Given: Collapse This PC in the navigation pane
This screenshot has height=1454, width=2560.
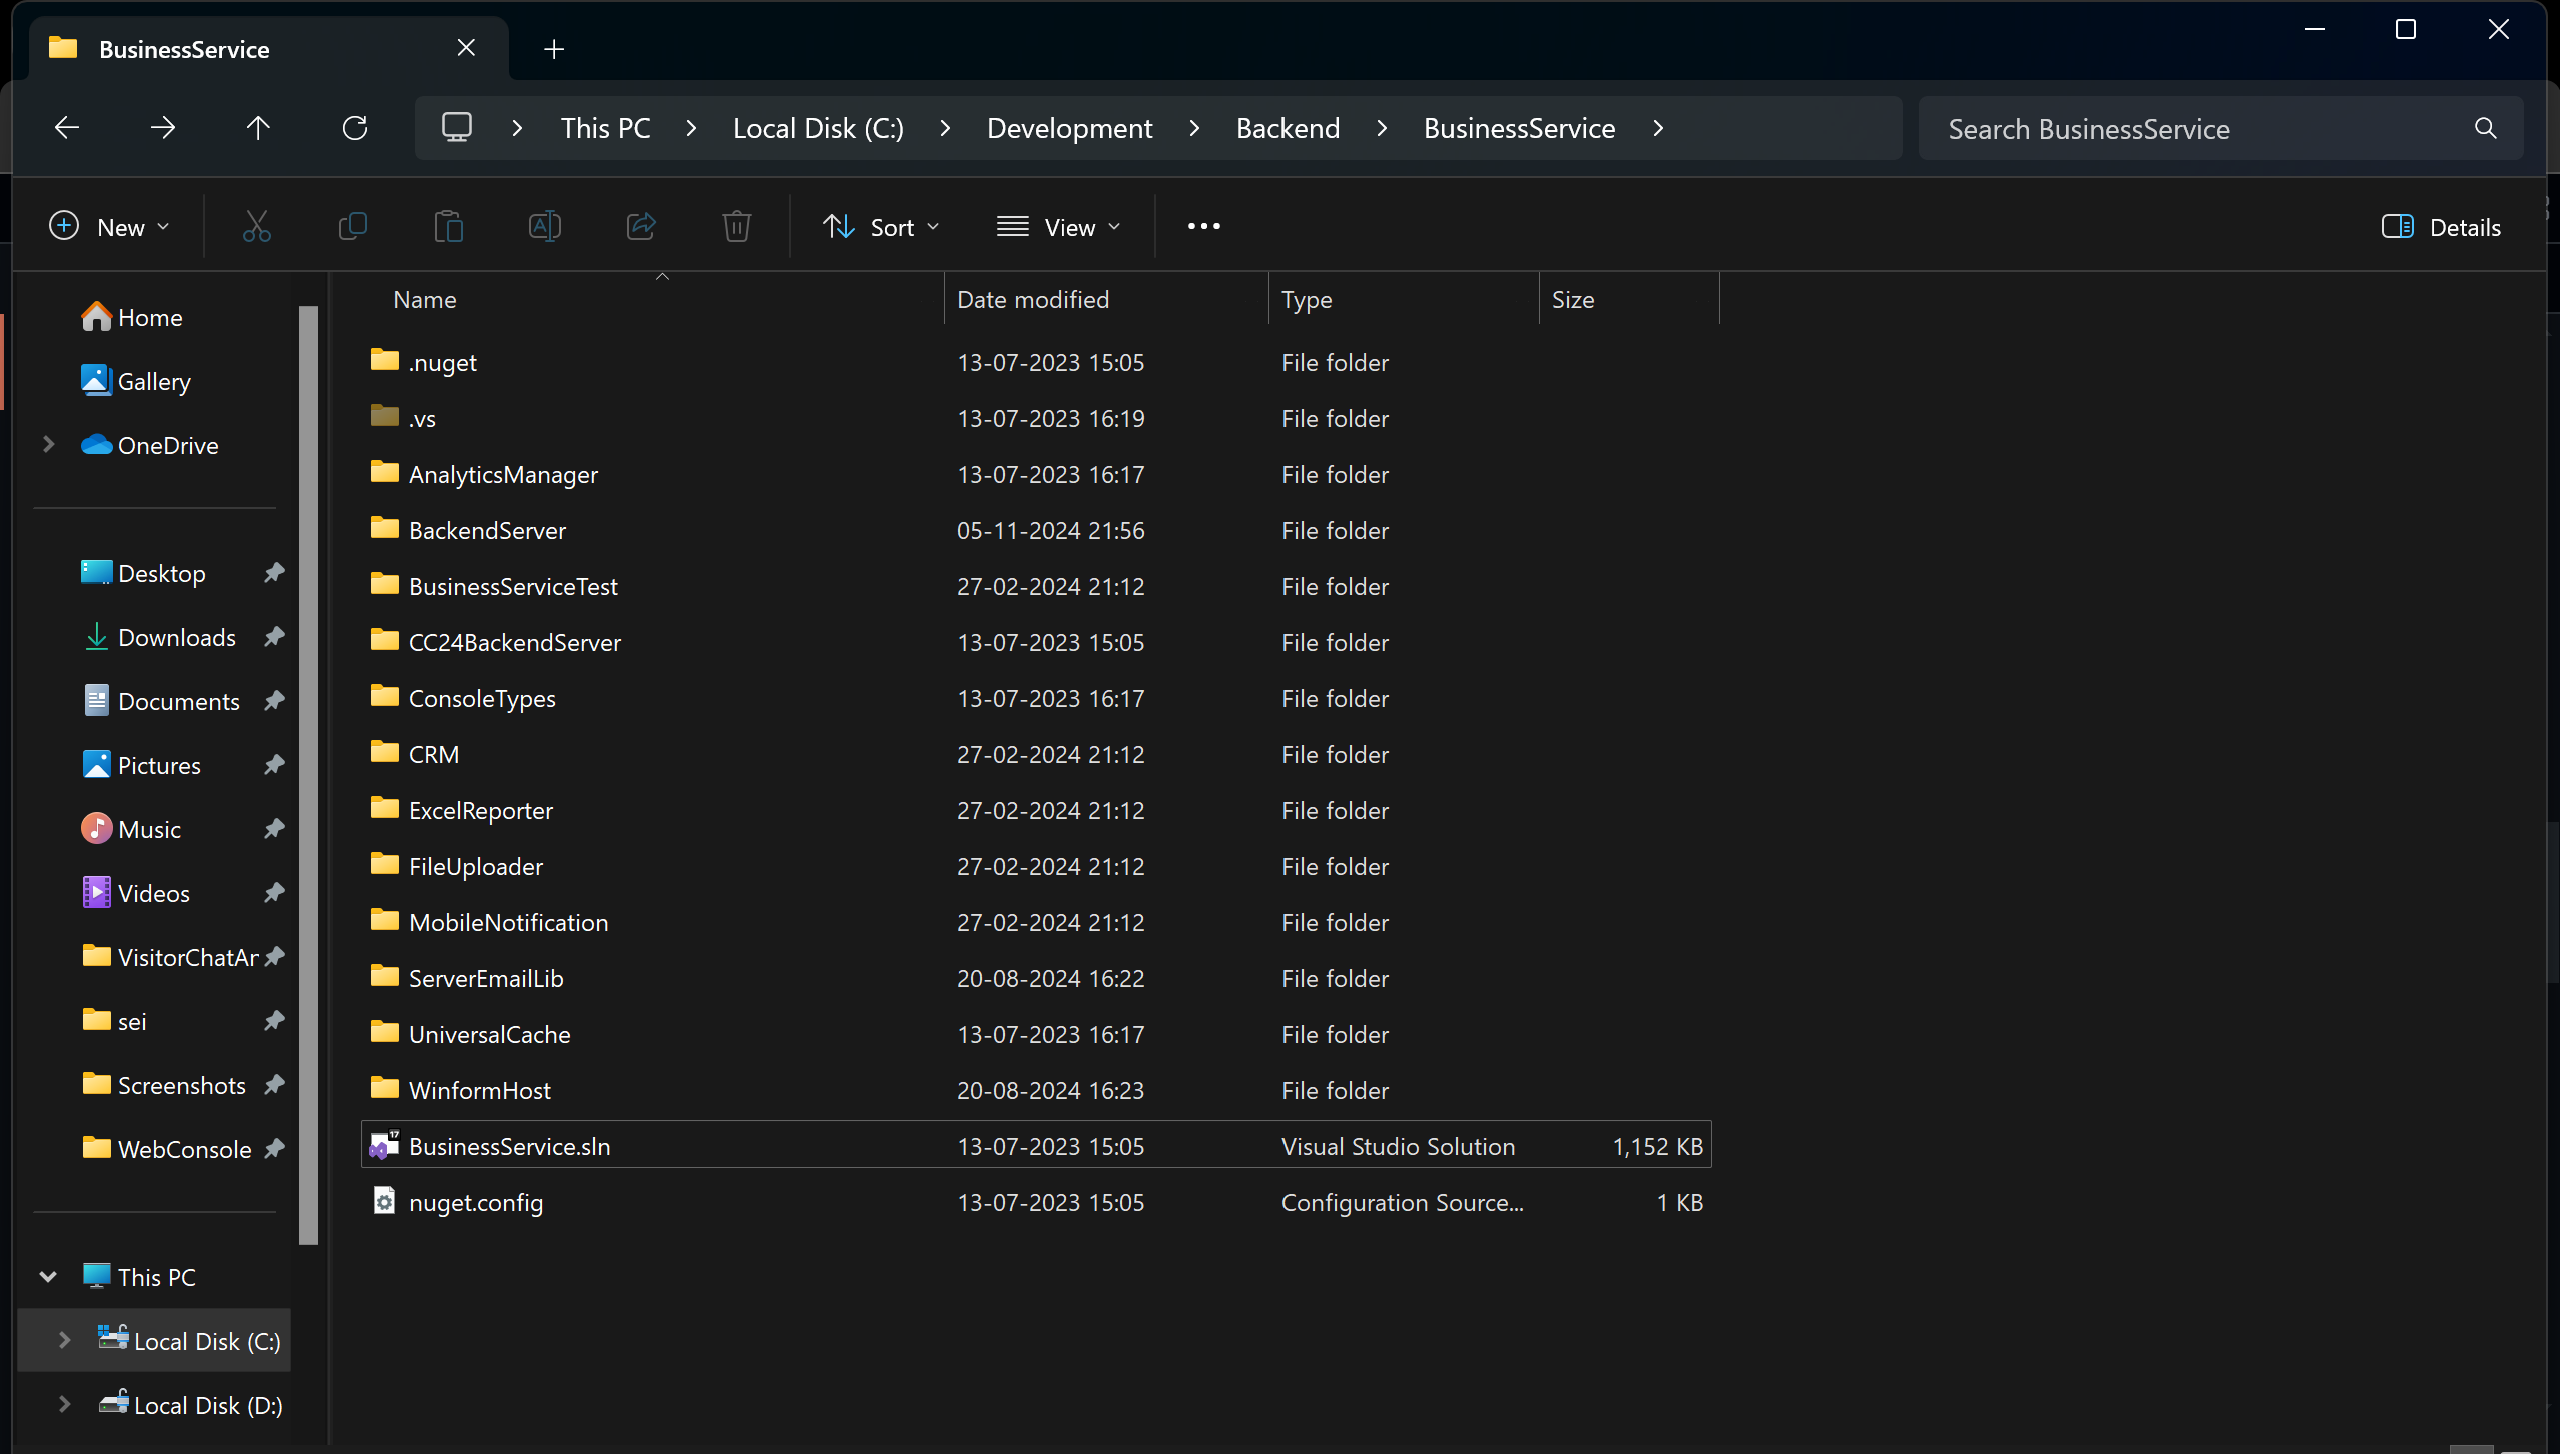Looking at the screenshot, I should tap(47, 1276).
